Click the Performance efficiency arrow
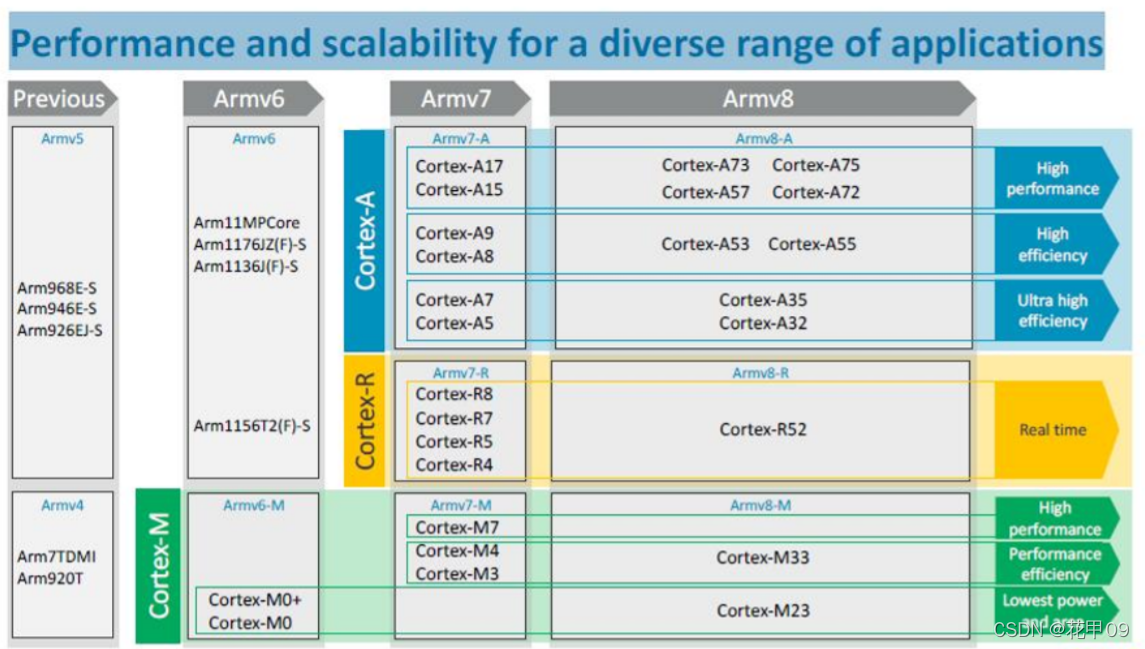 tap(1056, 564)
